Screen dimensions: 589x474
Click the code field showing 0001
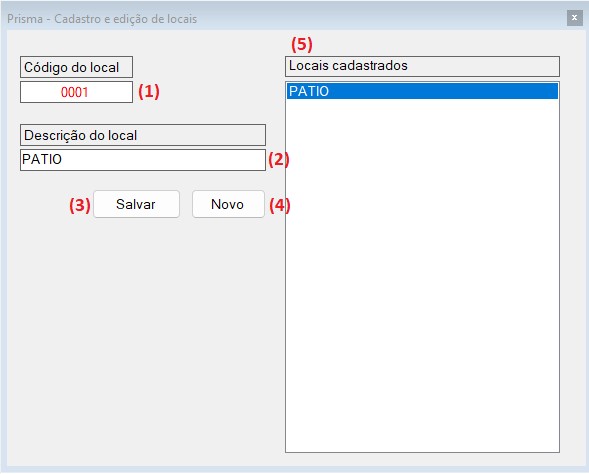tap(76, 92)
